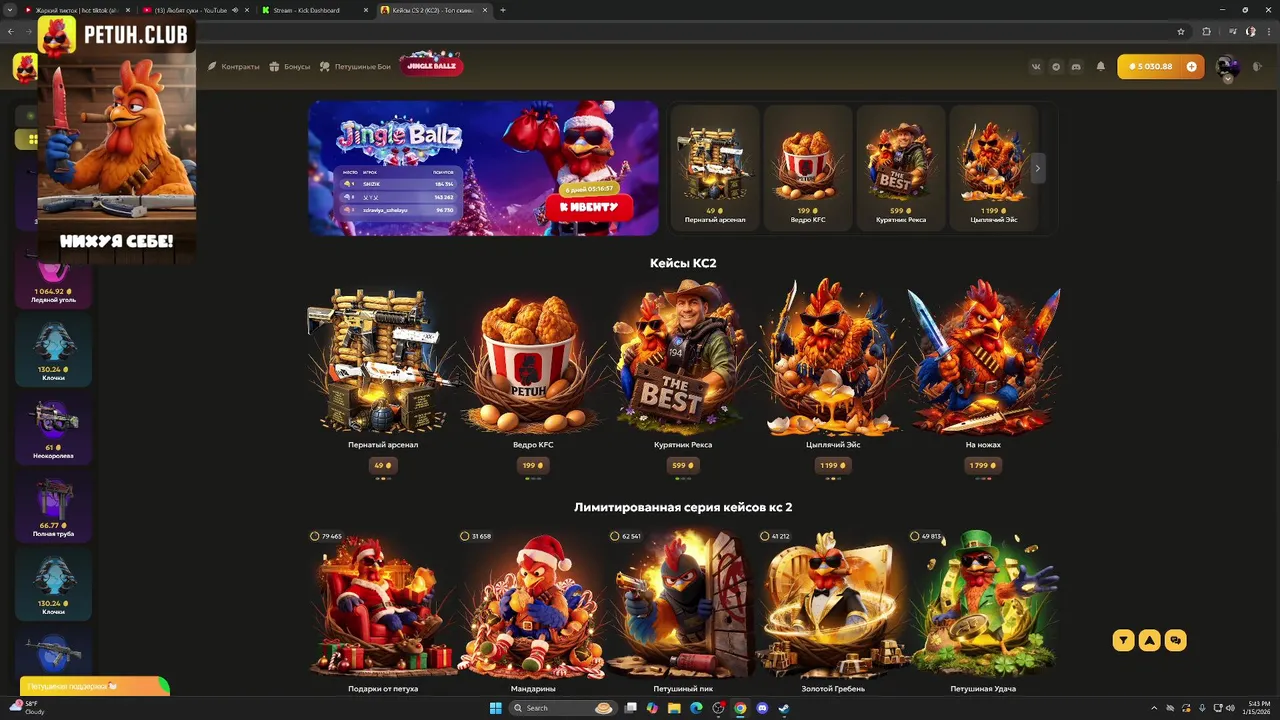The width and height of the screenshot is (1280, 720).
Task: Click the logout icon beside the avatar
Action: tap(1257, 66)
